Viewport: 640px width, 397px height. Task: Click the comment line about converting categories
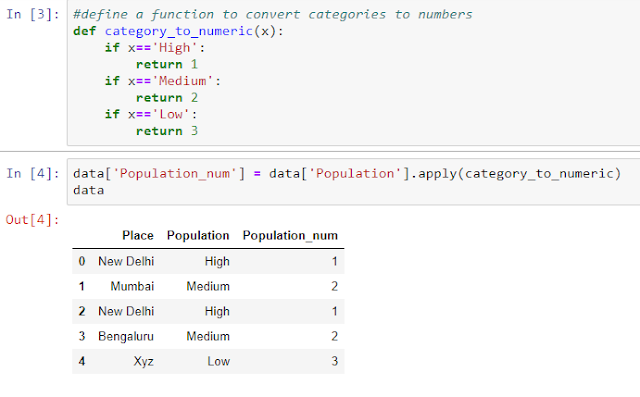coord(273,15)
